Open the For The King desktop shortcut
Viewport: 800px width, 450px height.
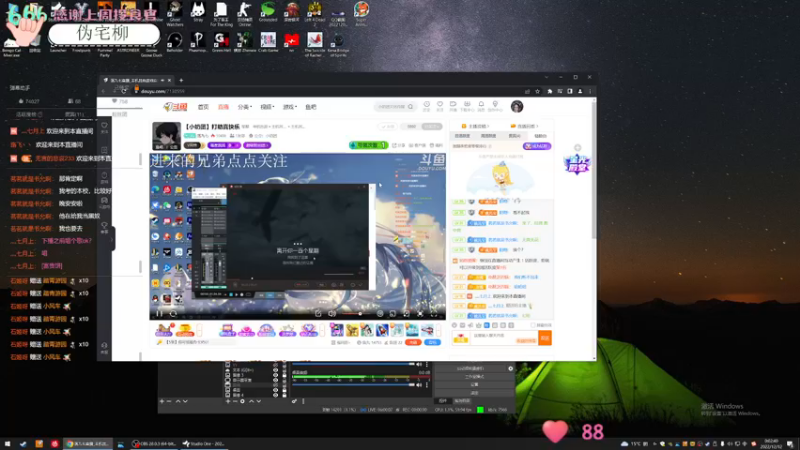pos(221,14)
